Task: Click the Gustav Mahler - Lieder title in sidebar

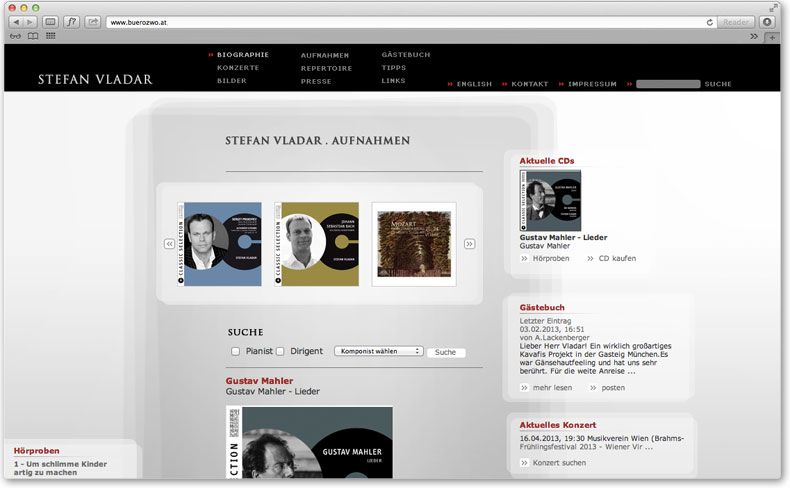Action: tap(563, 238)
